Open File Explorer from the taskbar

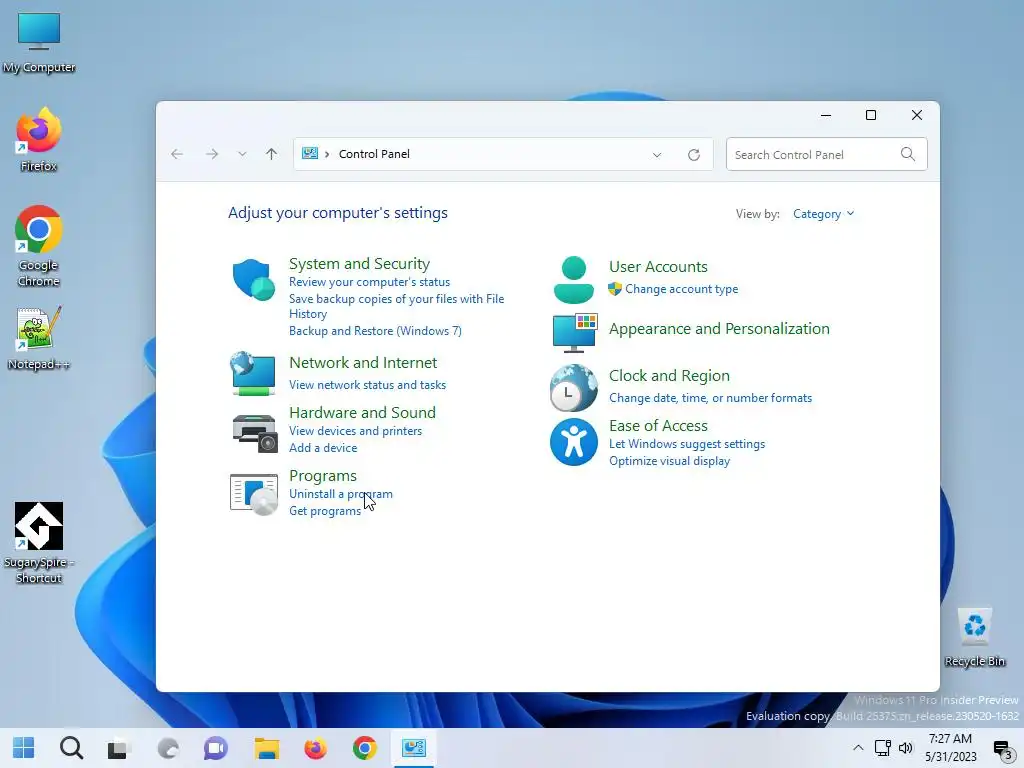pos(266,748)
